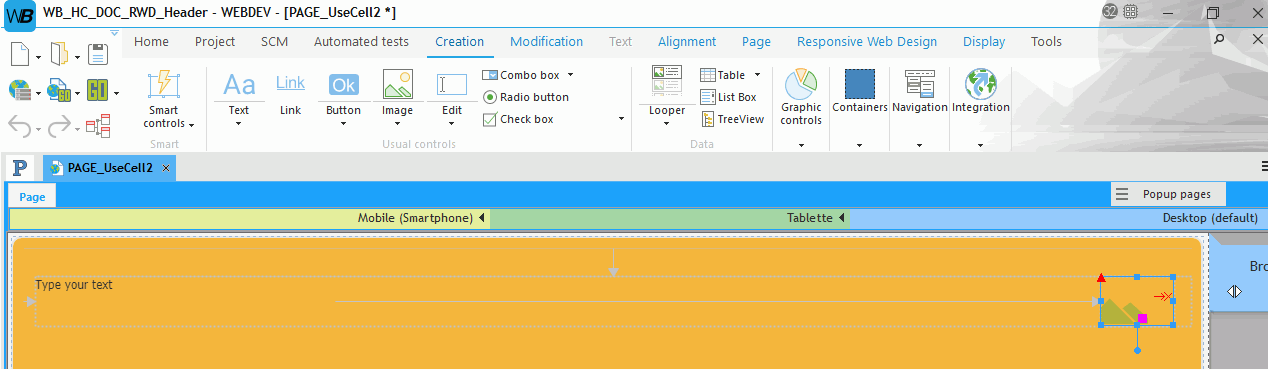The image size is (1268, 370).
Task: Click the green GO run icon
Action: pos(97,90)
